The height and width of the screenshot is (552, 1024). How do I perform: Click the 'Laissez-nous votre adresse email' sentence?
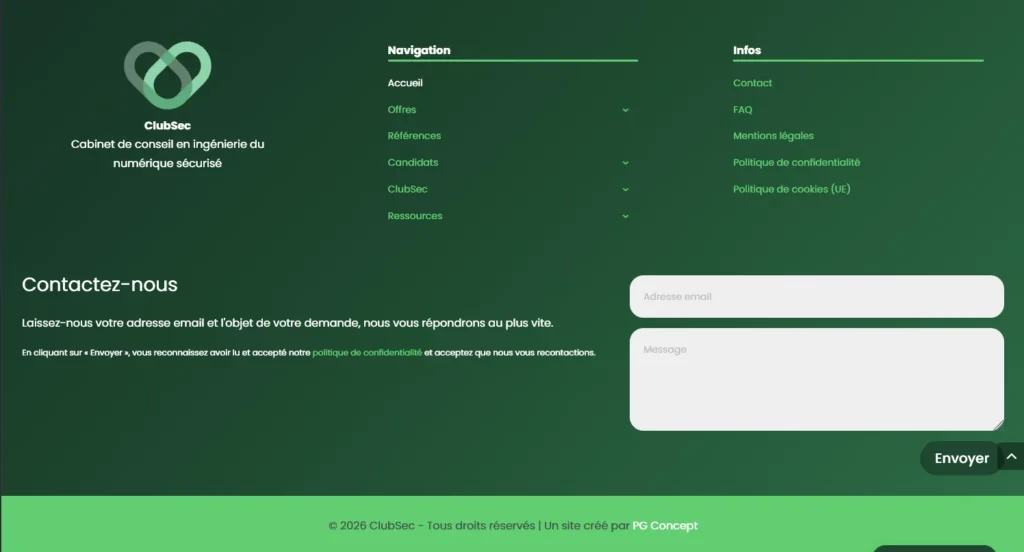click(287, 323)
